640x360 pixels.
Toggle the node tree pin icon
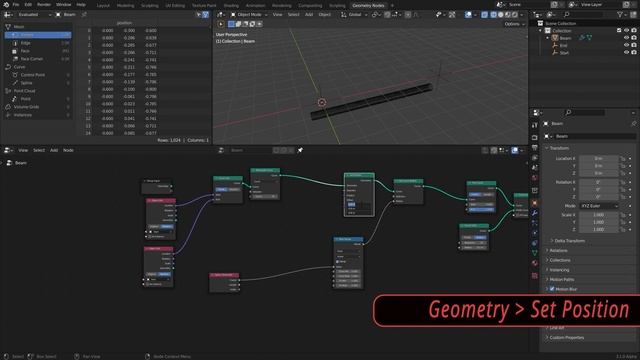coord(300,151)
